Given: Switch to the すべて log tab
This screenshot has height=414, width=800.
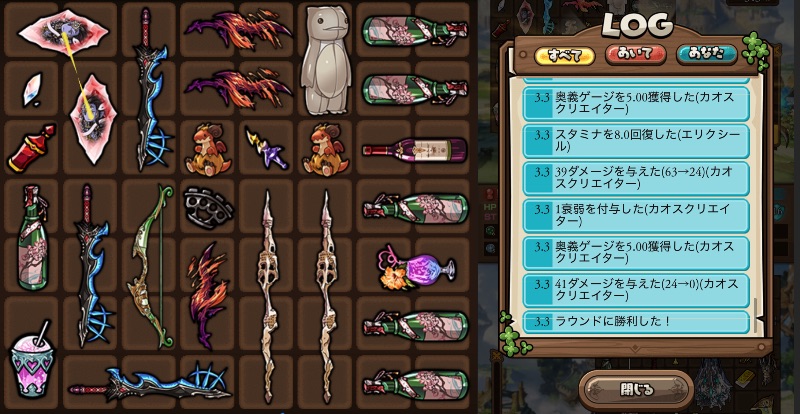Looking at the screenshot, I should tap(564, 56).
